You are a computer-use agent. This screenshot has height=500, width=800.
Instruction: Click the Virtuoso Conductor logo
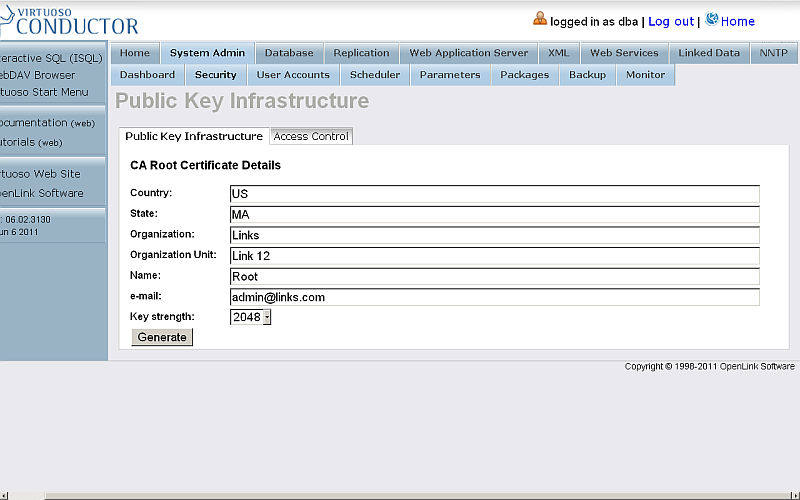click(68, 20)
